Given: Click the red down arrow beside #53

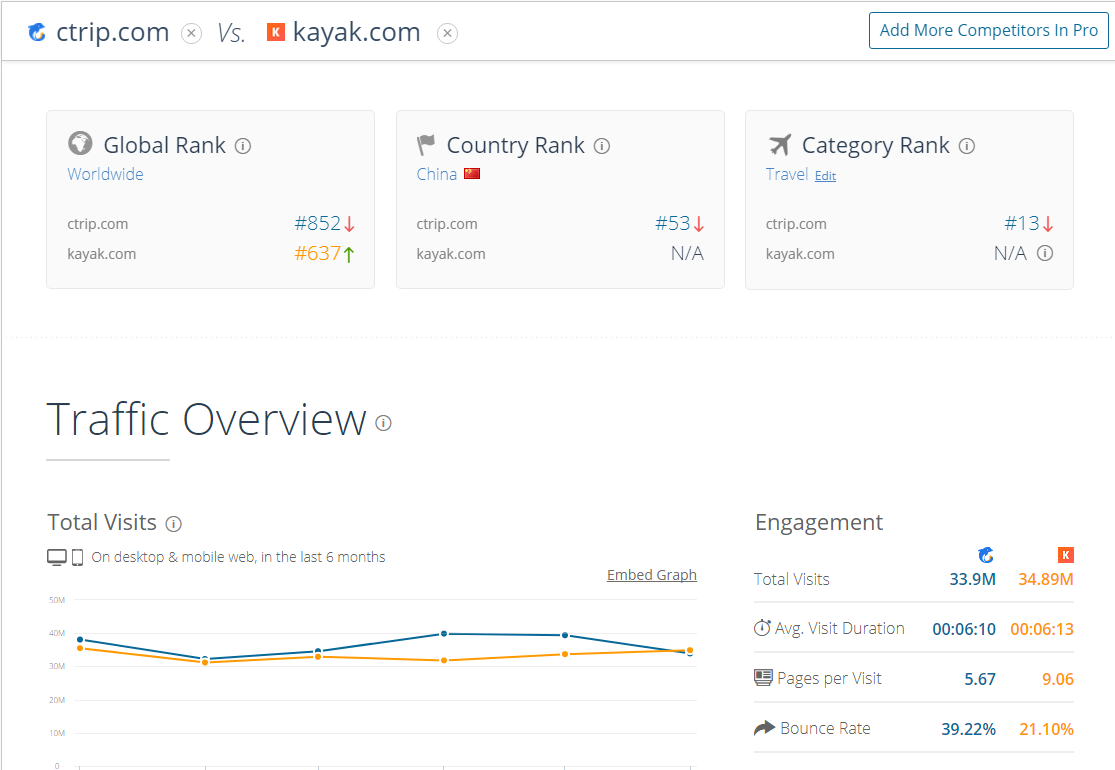Looking at the screenshot, I should (698, 224).
